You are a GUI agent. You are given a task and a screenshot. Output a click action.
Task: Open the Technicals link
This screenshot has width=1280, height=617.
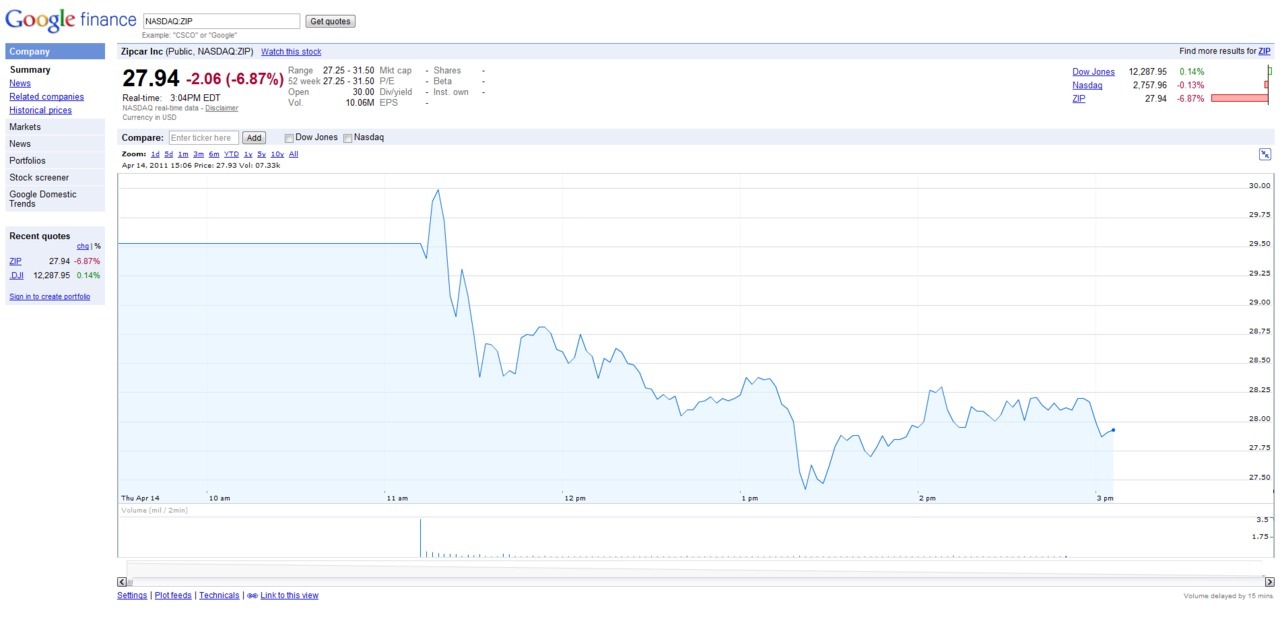[219, 596]
